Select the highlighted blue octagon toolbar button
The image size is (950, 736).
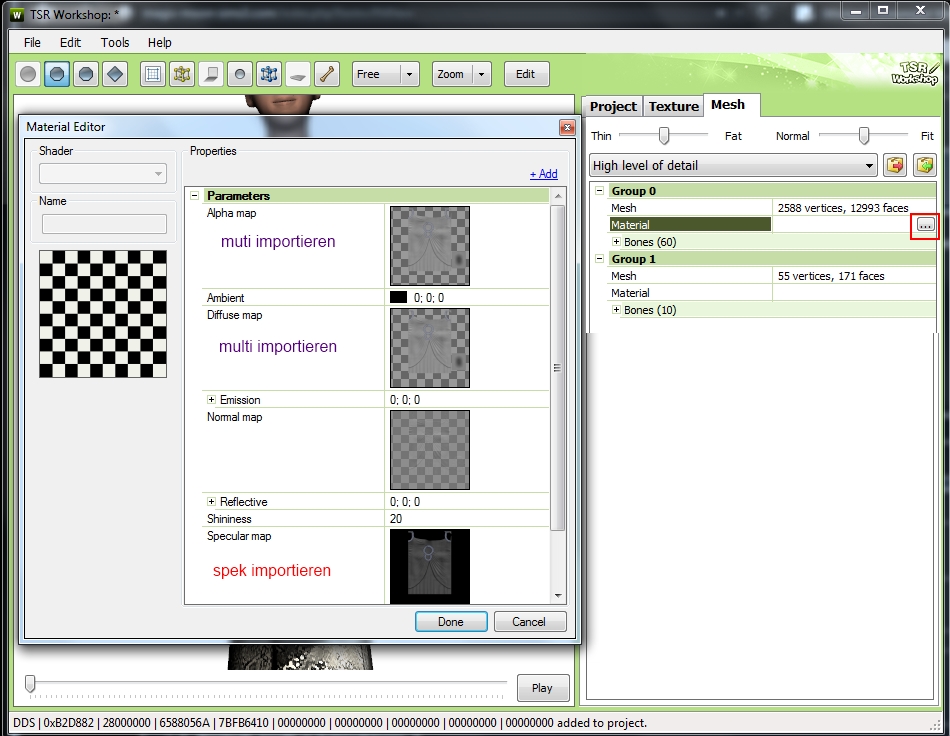[x=58, y=74]
